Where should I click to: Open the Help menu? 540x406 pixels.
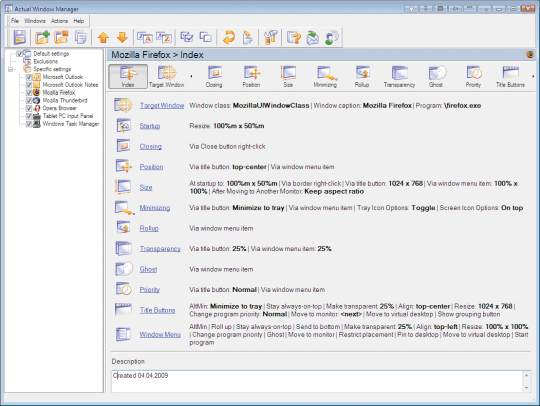pyautogui.click(x=79, y=21)
